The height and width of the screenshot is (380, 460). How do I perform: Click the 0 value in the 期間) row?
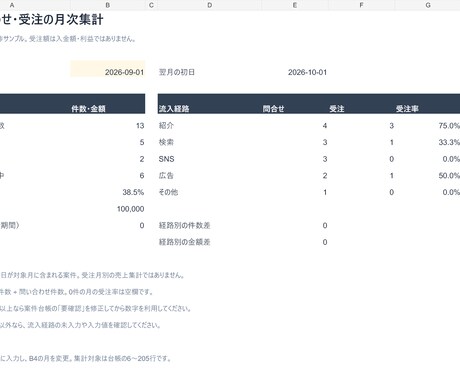coord(142,226)
